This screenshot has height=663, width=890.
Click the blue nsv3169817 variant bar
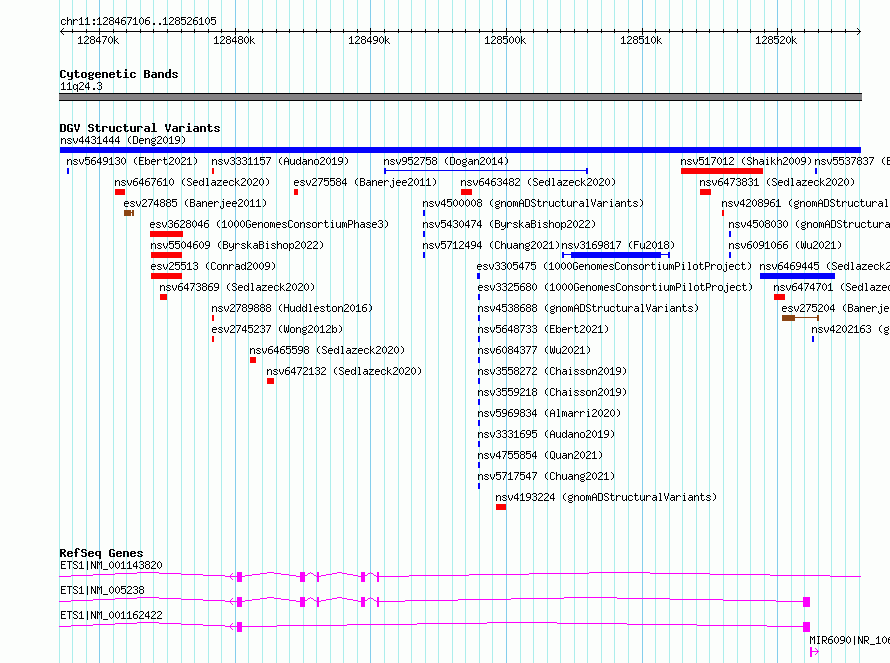click(616, 255)
